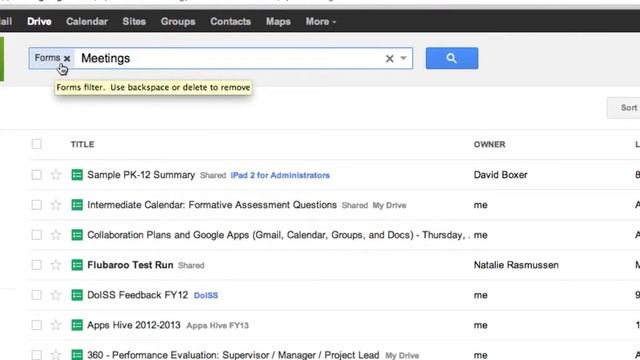
Task: Open Sample PK-12 Summary form
Action: 141,175
